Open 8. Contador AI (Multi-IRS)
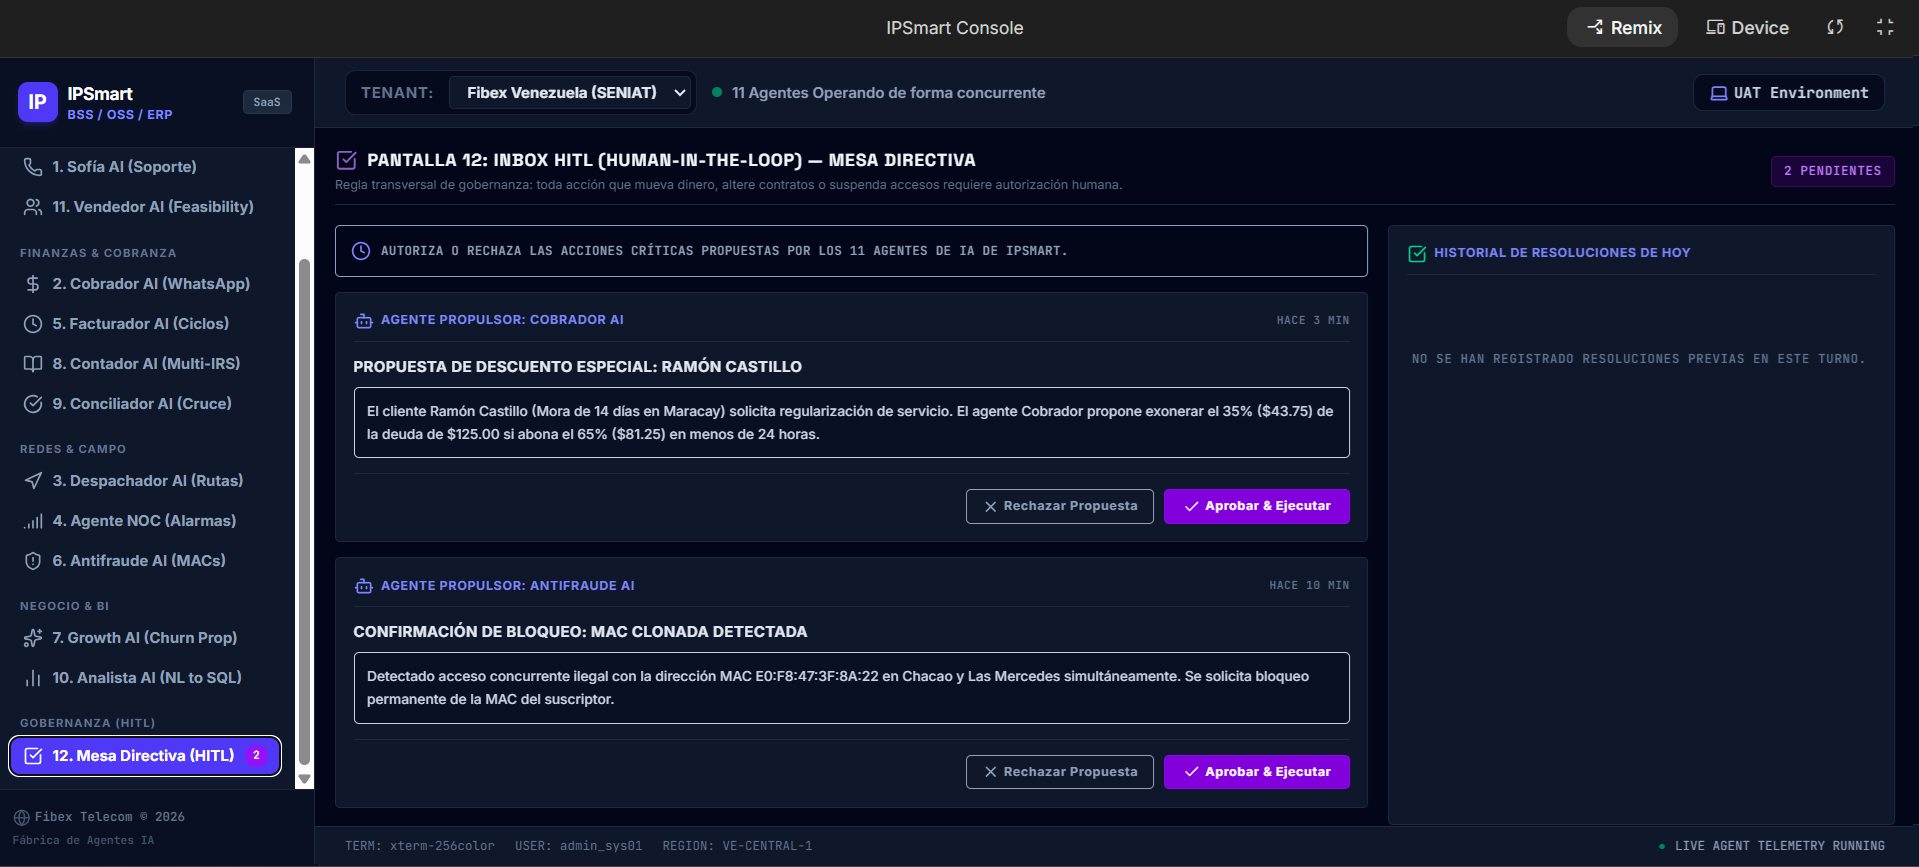This screenshot has height=867, width=1919. [x=148, y=364]
